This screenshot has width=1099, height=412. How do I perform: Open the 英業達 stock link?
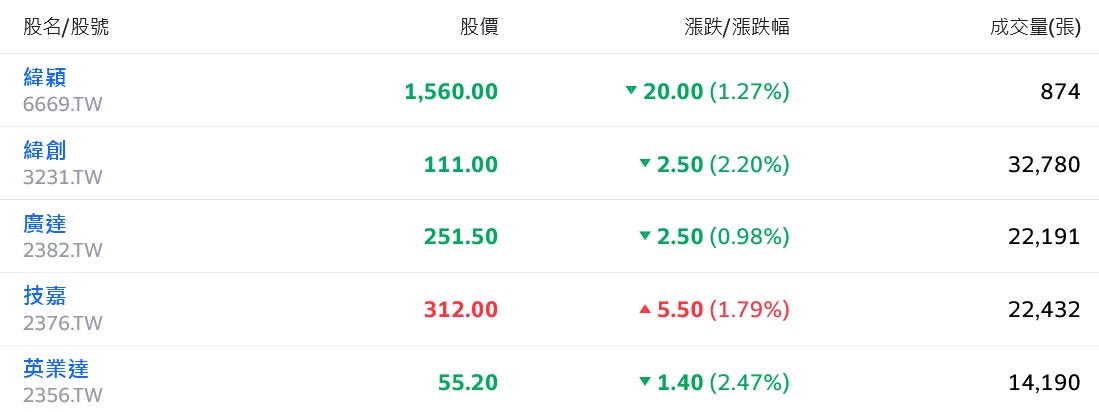click(55, 369)
